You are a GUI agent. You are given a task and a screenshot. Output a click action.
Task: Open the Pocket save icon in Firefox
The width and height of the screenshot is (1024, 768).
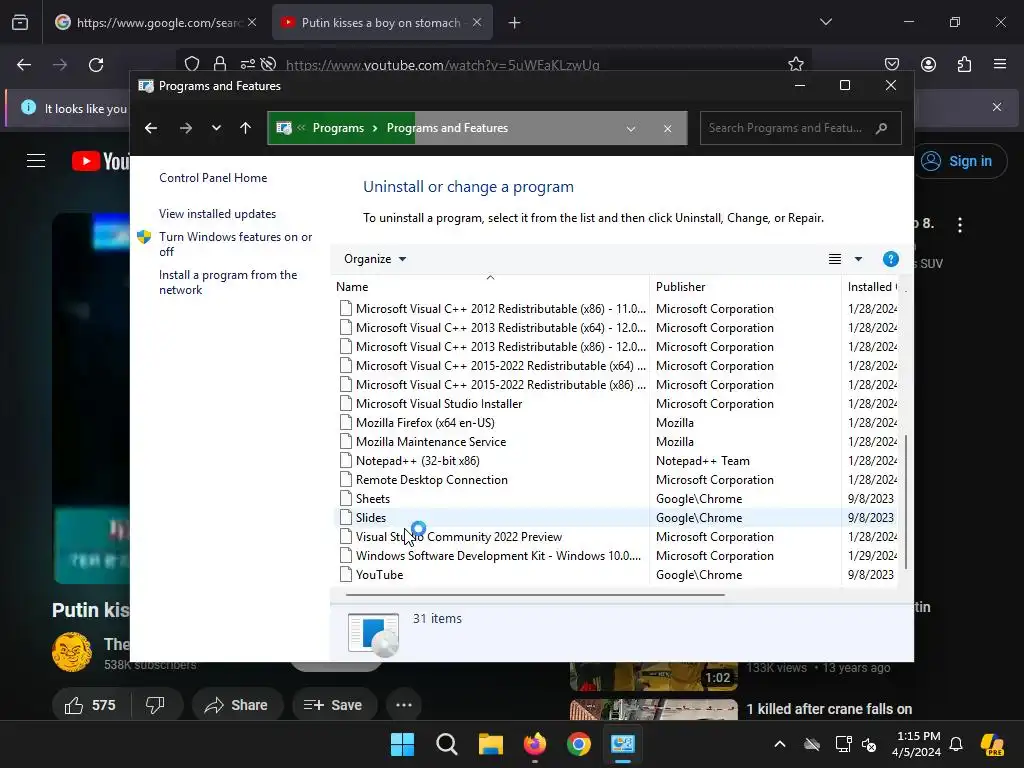[x=892, y=64]
